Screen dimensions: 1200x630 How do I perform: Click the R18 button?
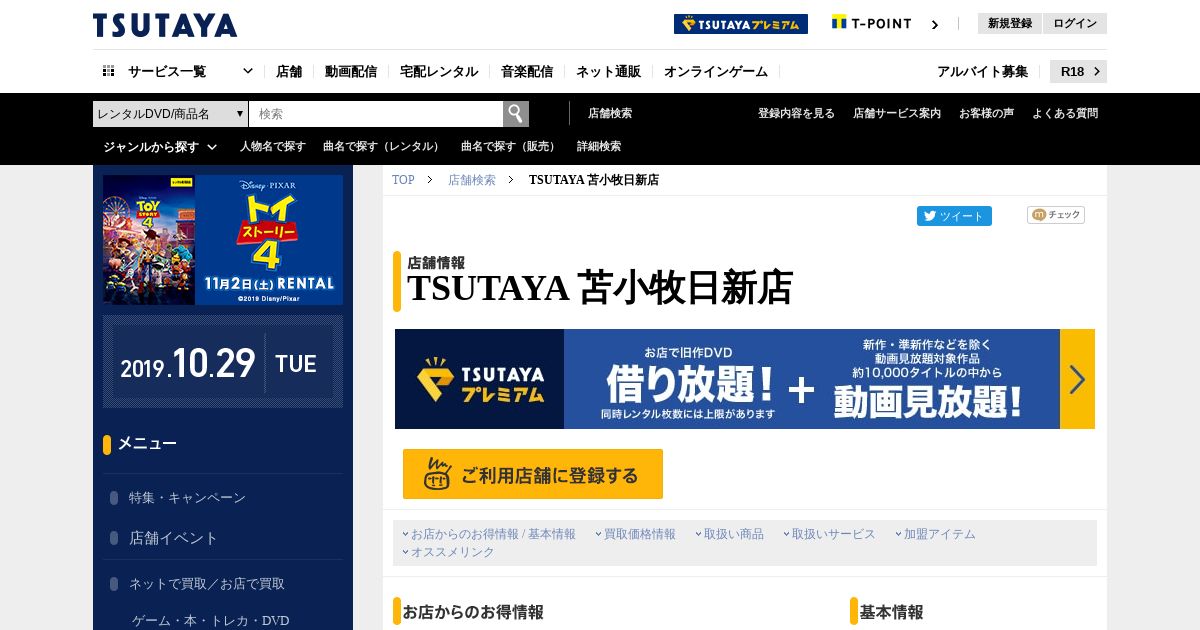click(x=1078, y=71)
